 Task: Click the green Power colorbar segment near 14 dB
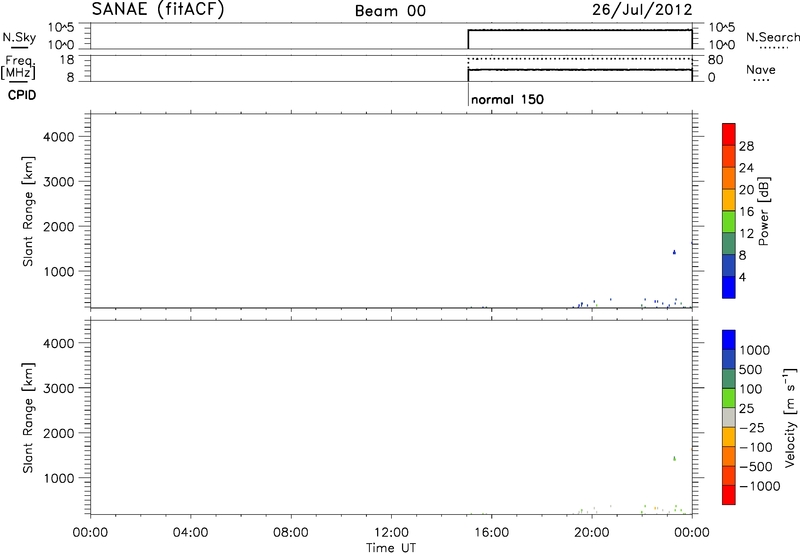click(729, 221)
